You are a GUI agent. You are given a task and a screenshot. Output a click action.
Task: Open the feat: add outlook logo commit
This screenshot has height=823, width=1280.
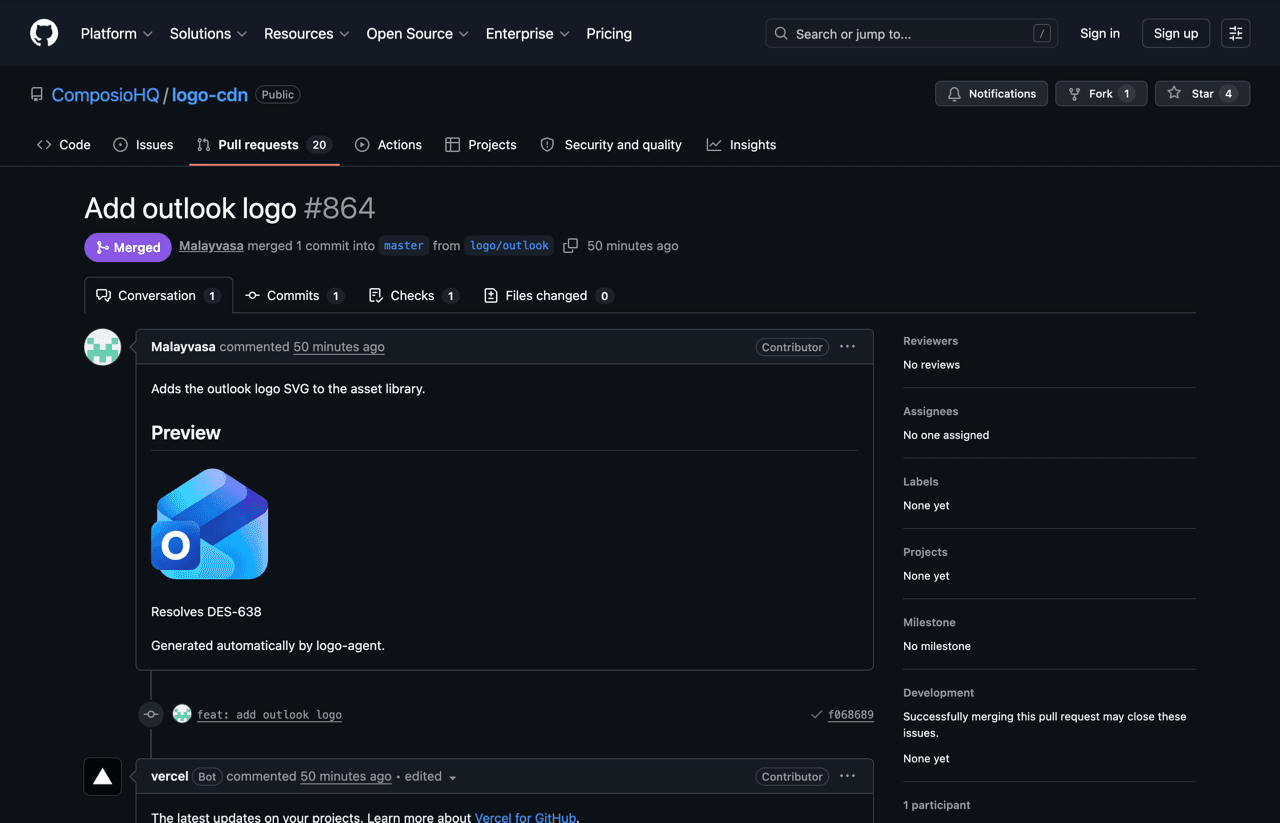point(270,715)
